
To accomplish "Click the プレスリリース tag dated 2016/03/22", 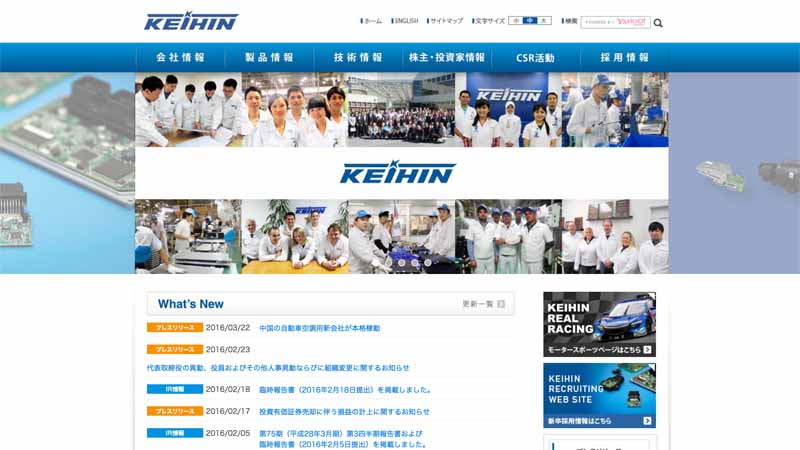I will click(175, 328).
